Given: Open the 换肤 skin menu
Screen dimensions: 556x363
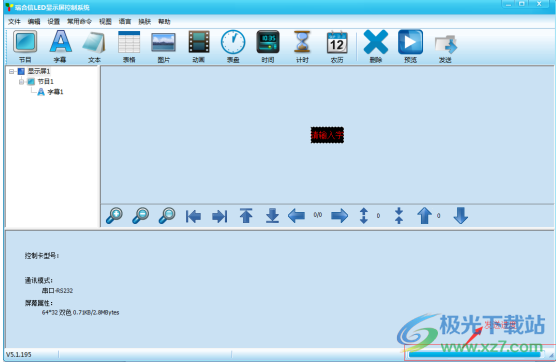Looking at the screenshot, I should point(145,22).
